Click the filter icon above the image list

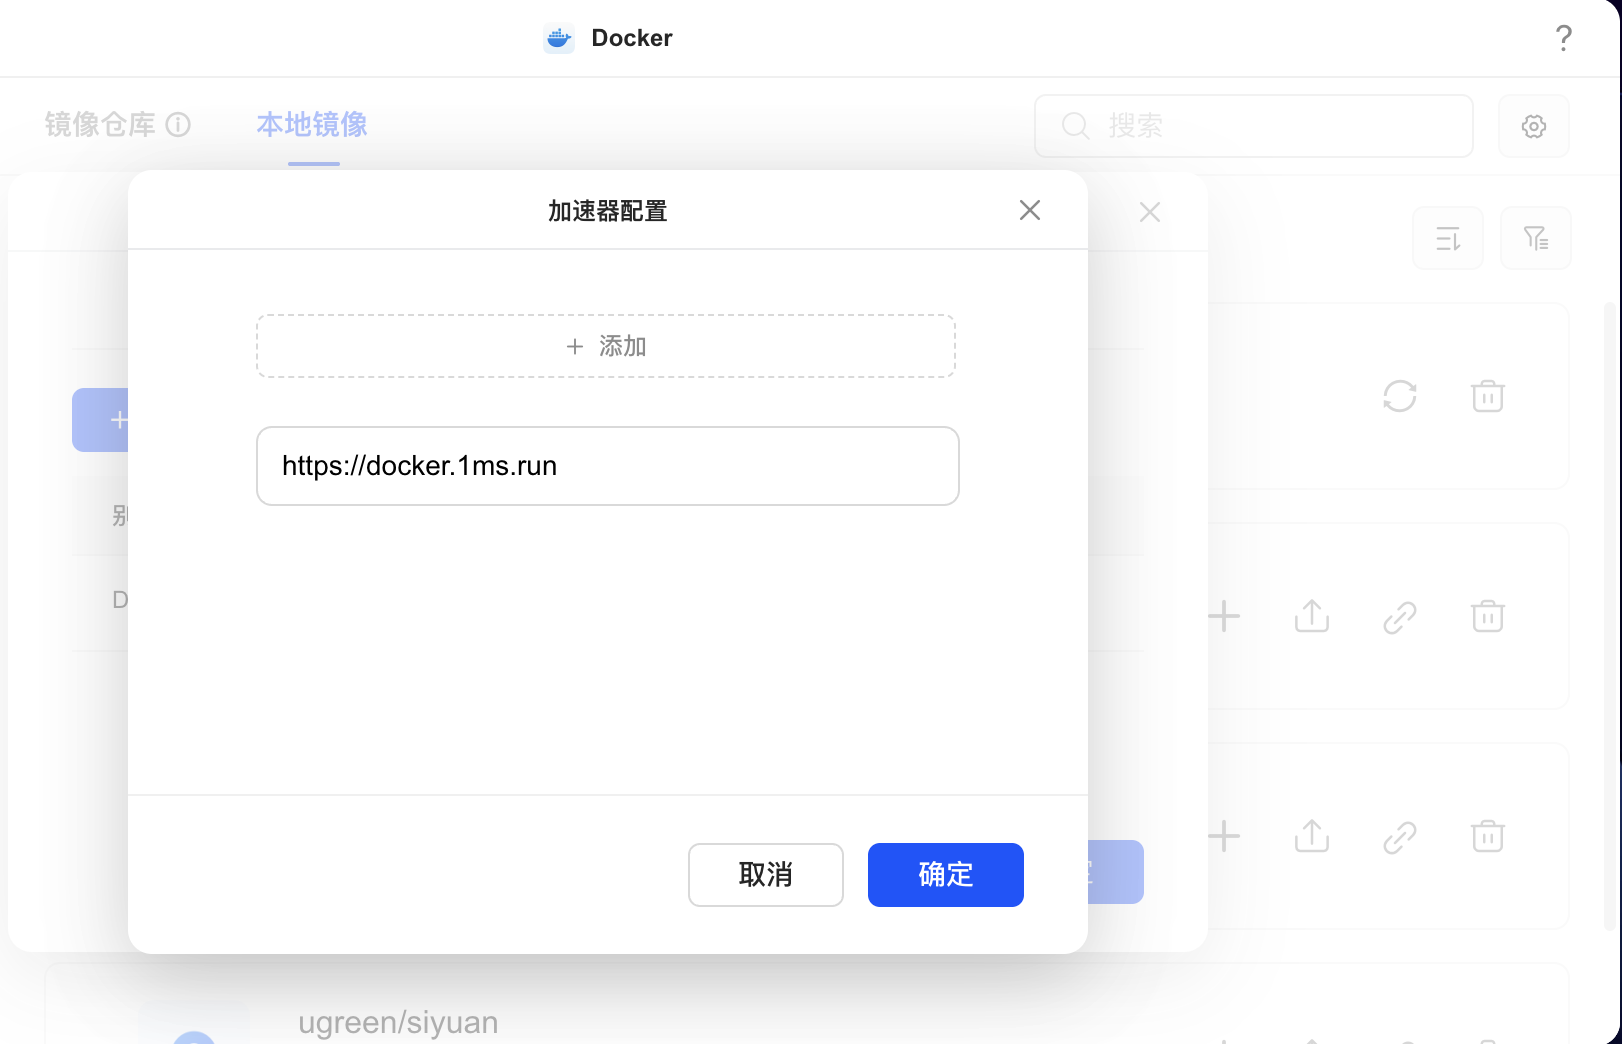pyautogui.click(x=1536, y=238)
